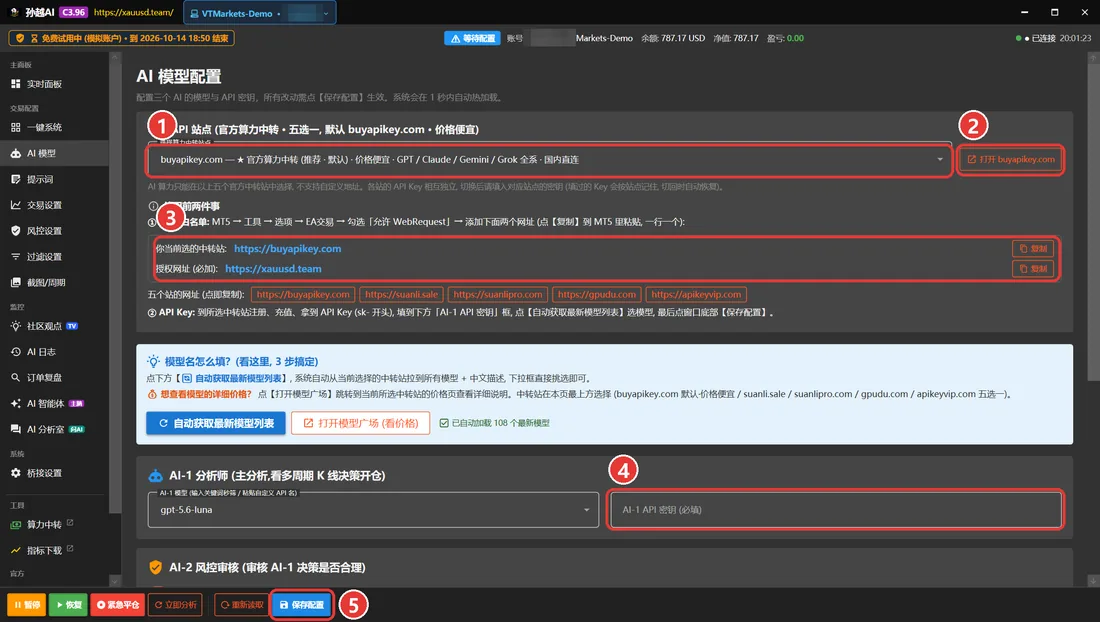Screen dimensions: 1100x622
Task: Open the 提示词 note icon
Action: click(x=15, y=179)
